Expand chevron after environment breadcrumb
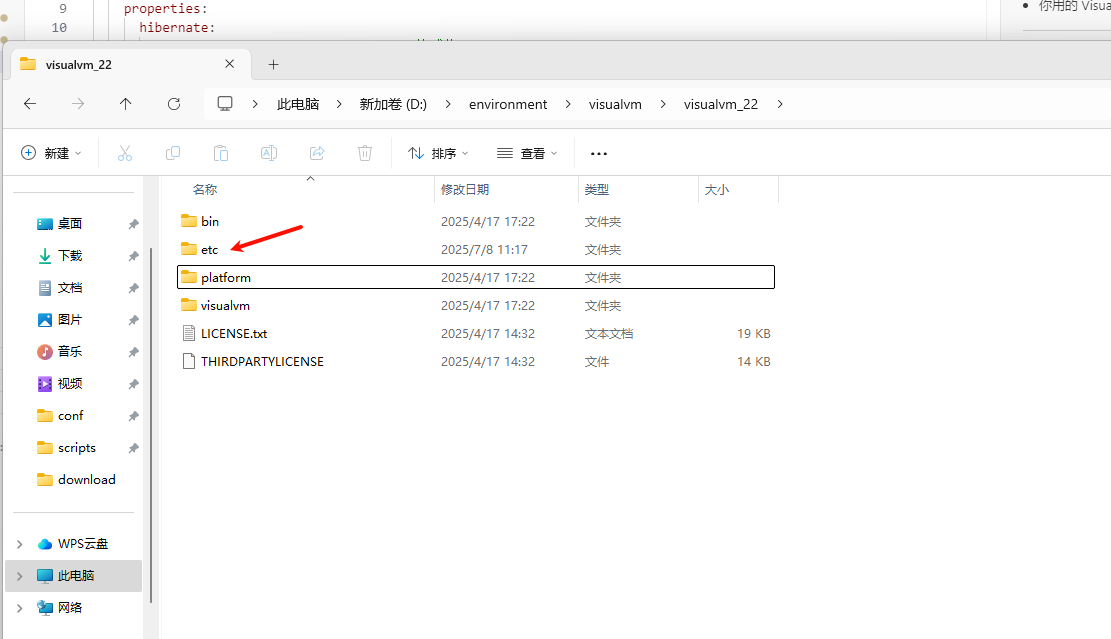Viewport: 1111px width, 639px height. [568, 104]
